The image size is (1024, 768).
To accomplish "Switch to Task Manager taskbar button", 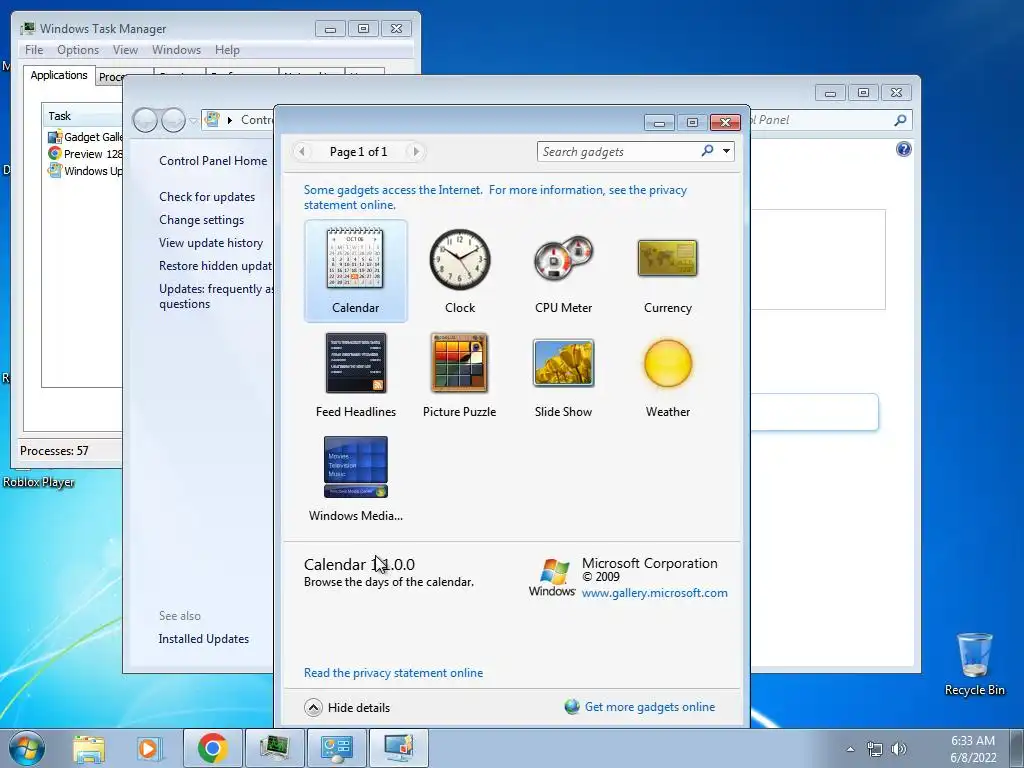I will (274, 748).
